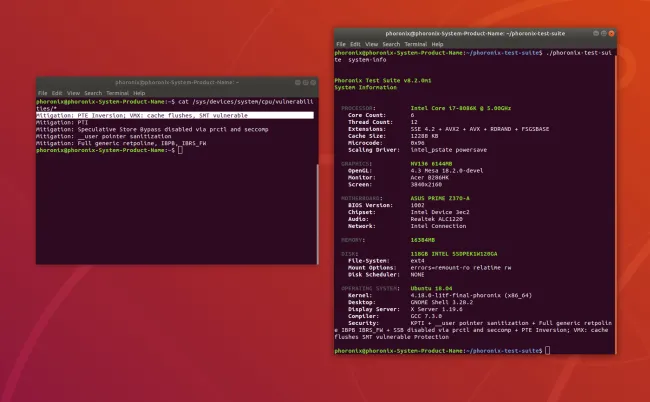Open View menu in left terminal window
The image size is (650, 402).
tap(73, 93)
